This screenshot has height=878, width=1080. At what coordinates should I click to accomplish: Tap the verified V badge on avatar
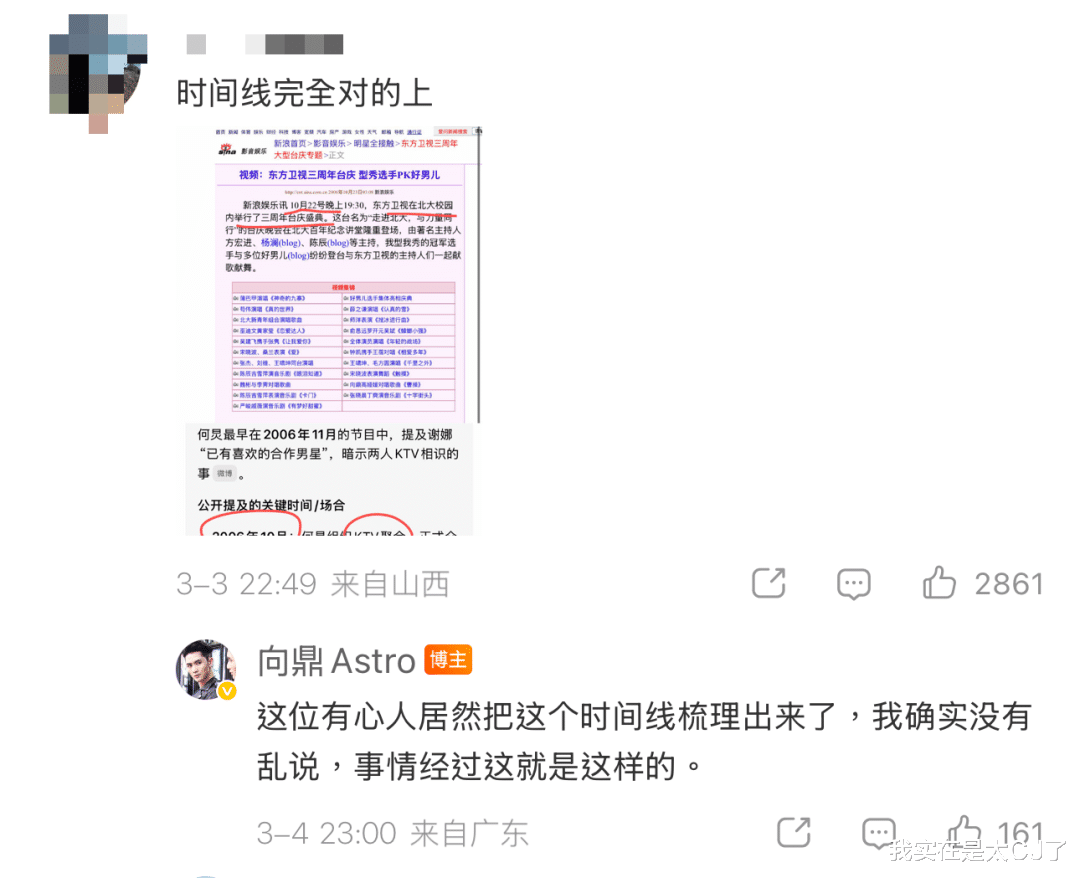227,691
